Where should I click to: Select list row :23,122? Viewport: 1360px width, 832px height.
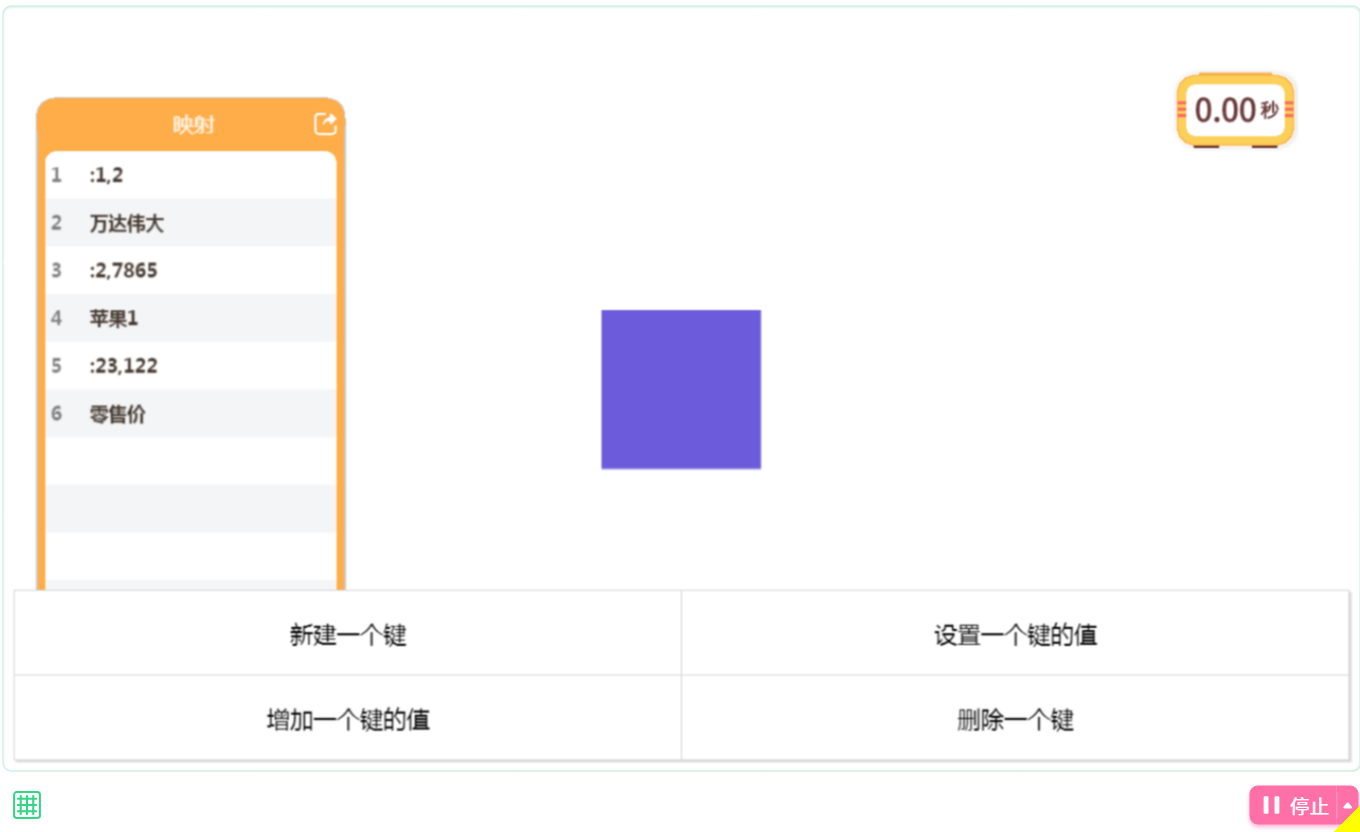pos(190,366)
